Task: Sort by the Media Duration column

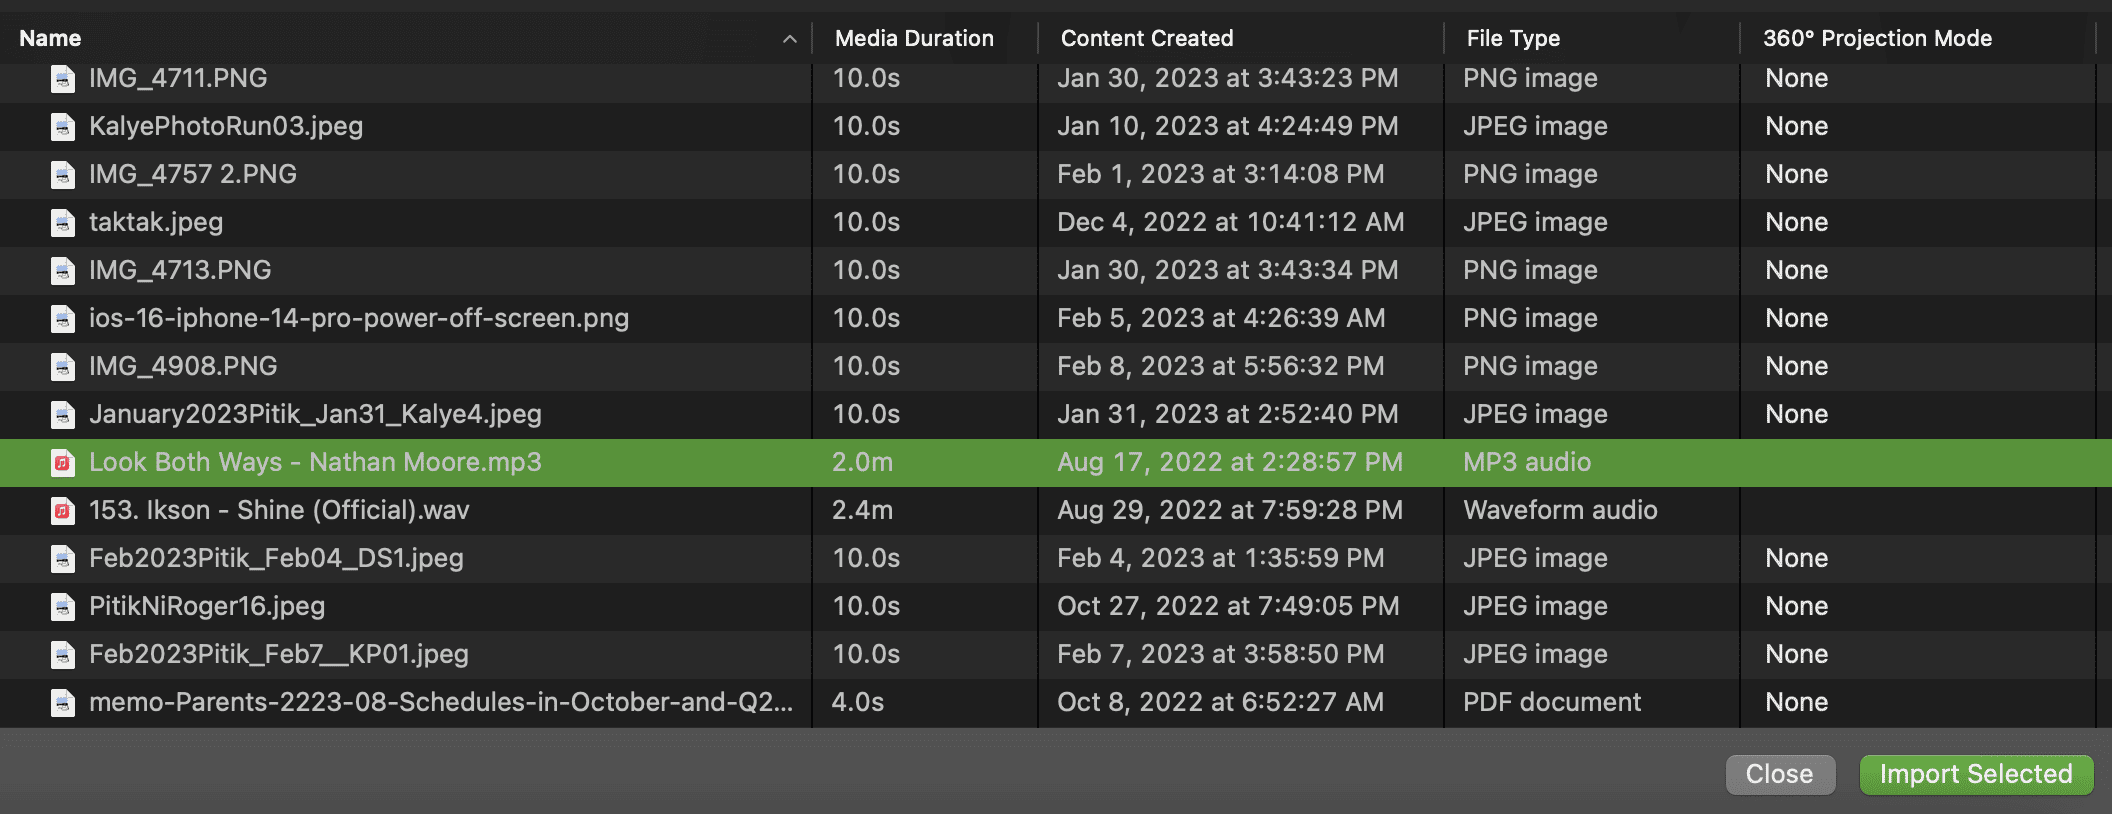Action: pos(914,39)
